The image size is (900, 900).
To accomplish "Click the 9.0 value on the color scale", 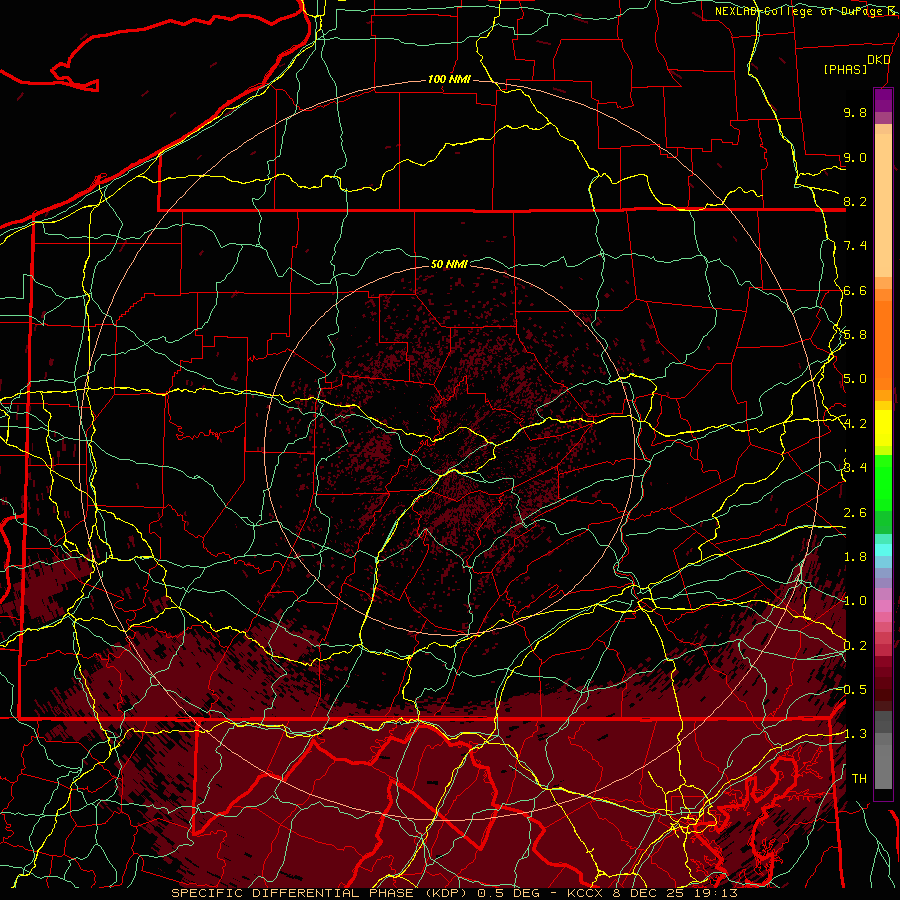I will click(855, 157).
